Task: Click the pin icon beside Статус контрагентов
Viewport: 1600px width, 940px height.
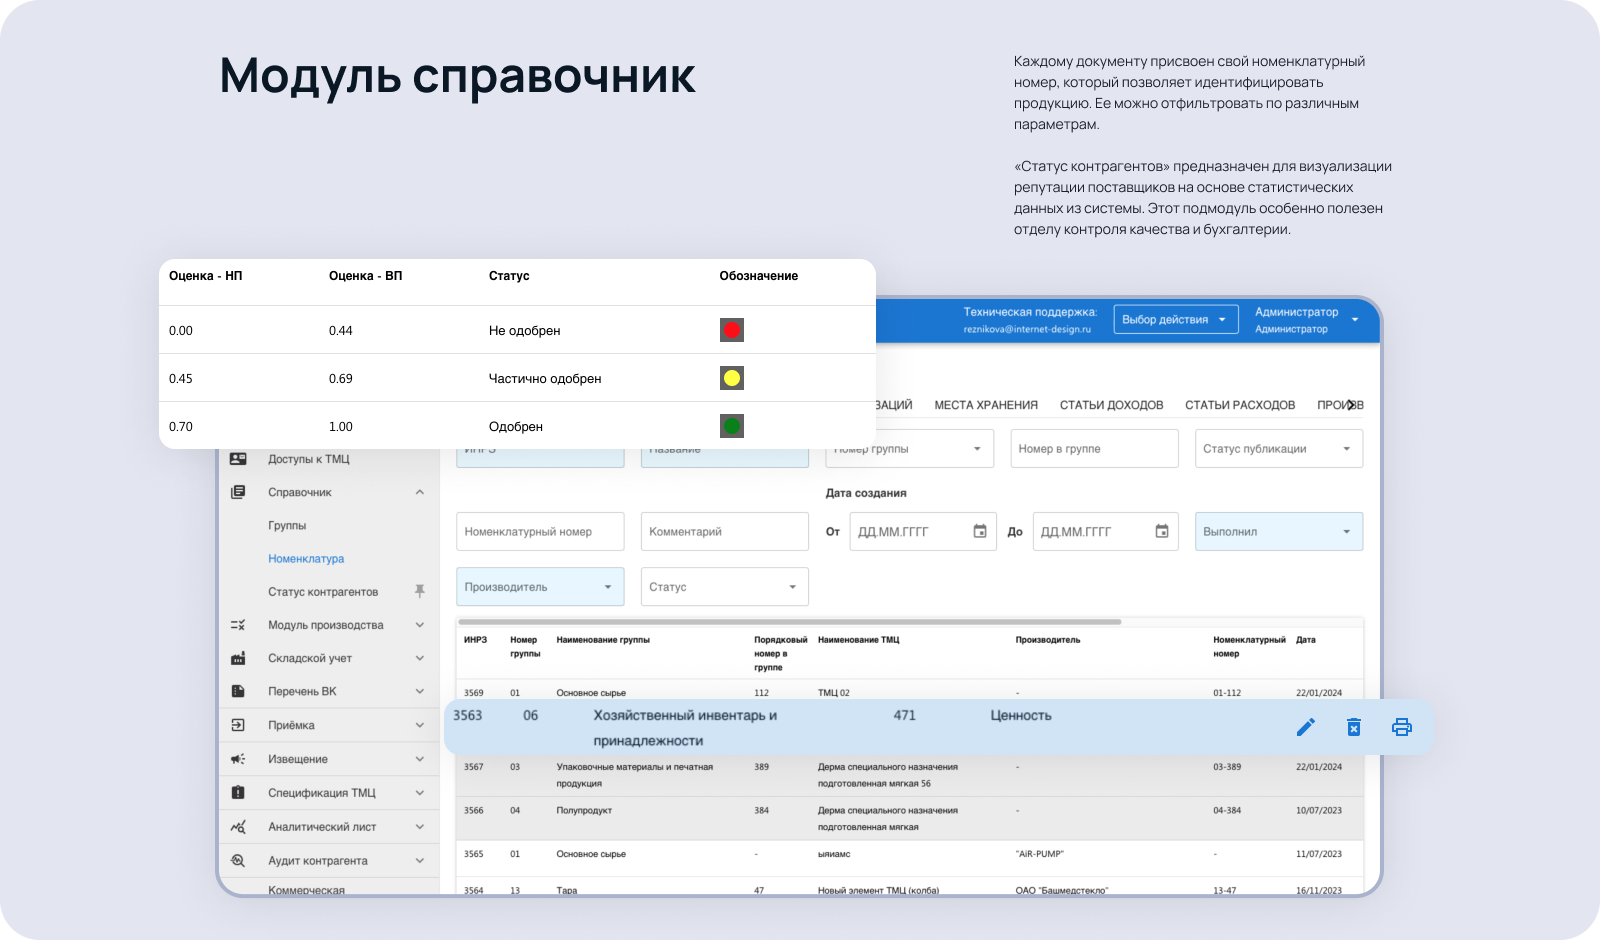Action: pos(420,592)
